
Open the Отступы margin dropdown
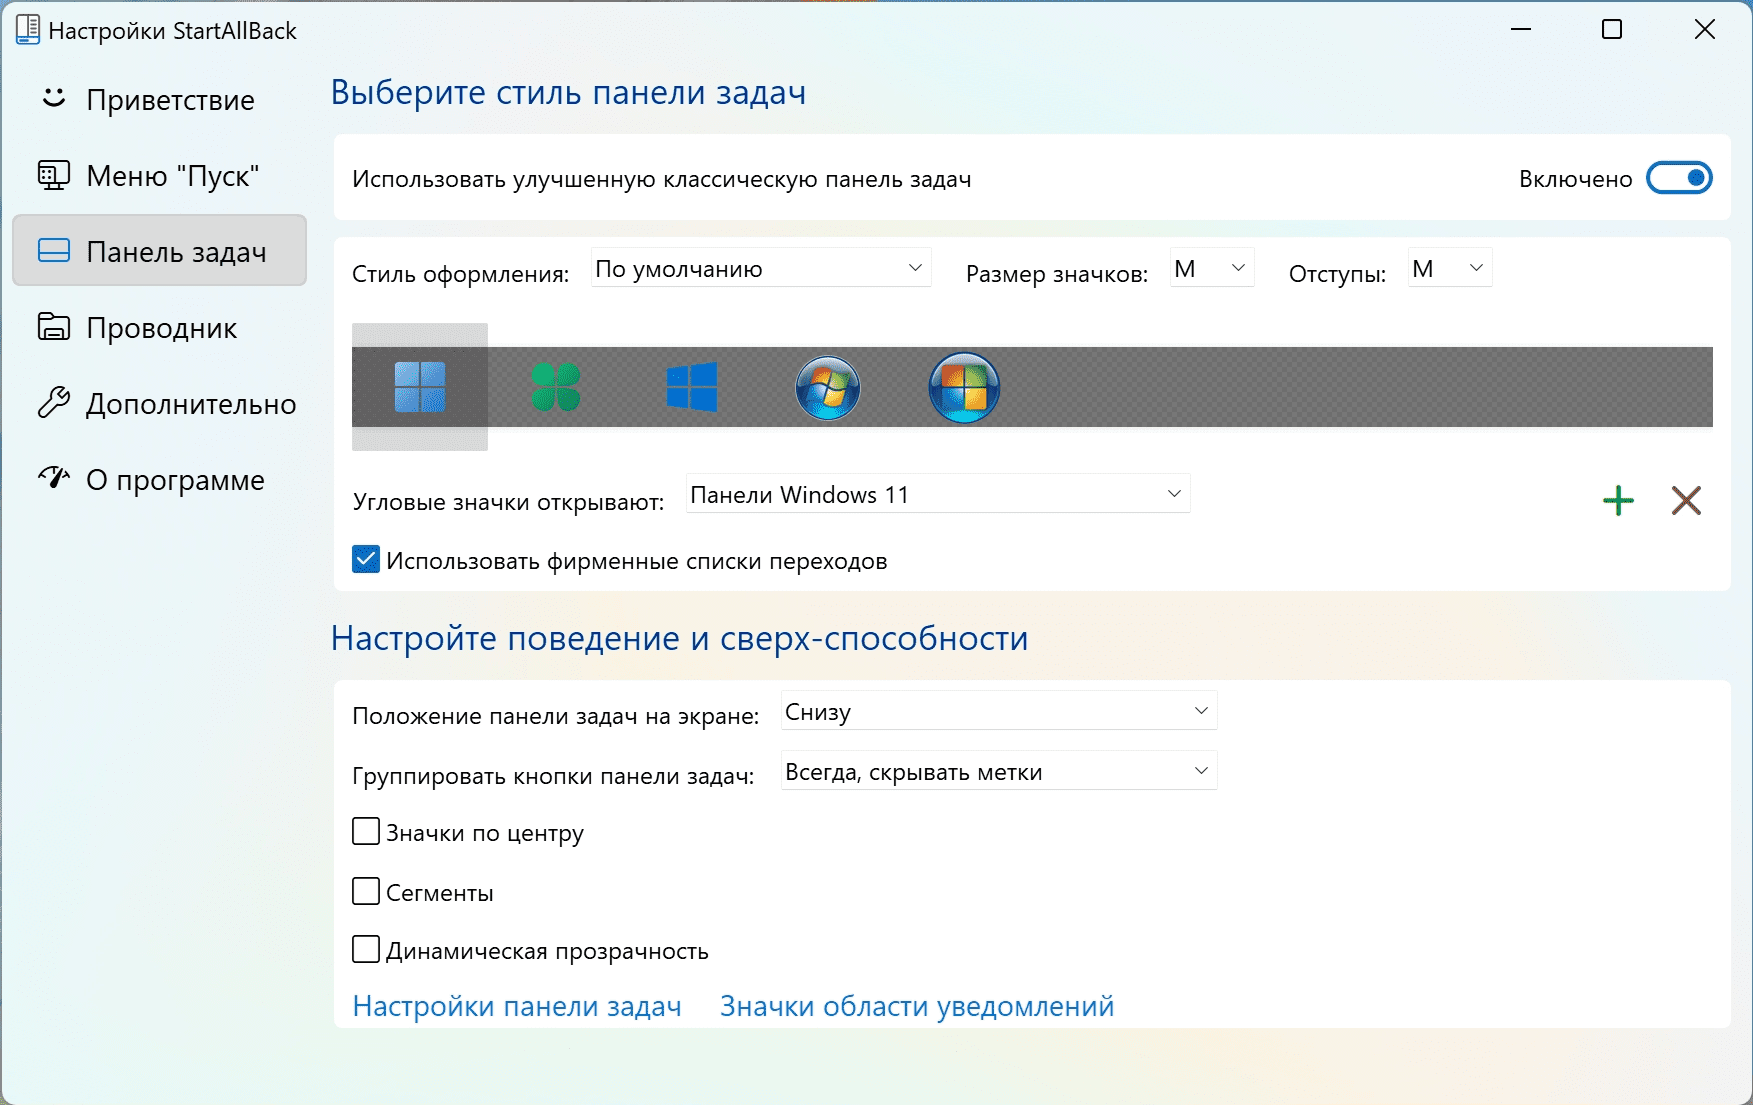(1450, 268)
